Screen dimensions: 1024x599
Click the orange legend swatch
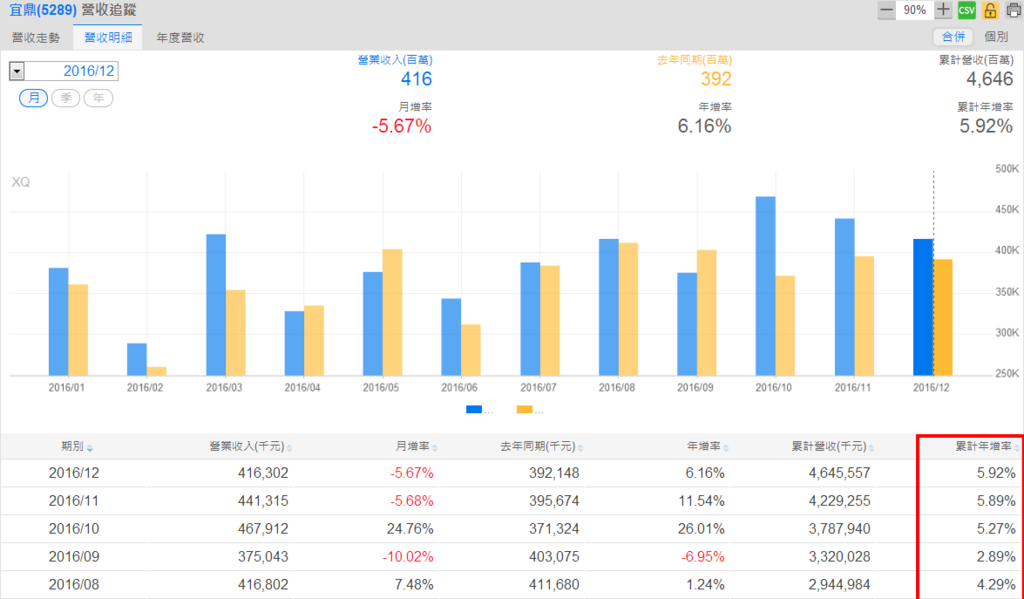point(524,410)
